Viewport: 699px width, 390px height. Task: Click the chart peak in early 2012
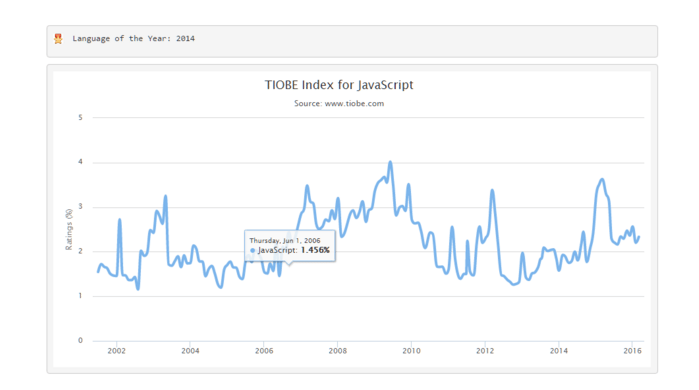(492, 190)
